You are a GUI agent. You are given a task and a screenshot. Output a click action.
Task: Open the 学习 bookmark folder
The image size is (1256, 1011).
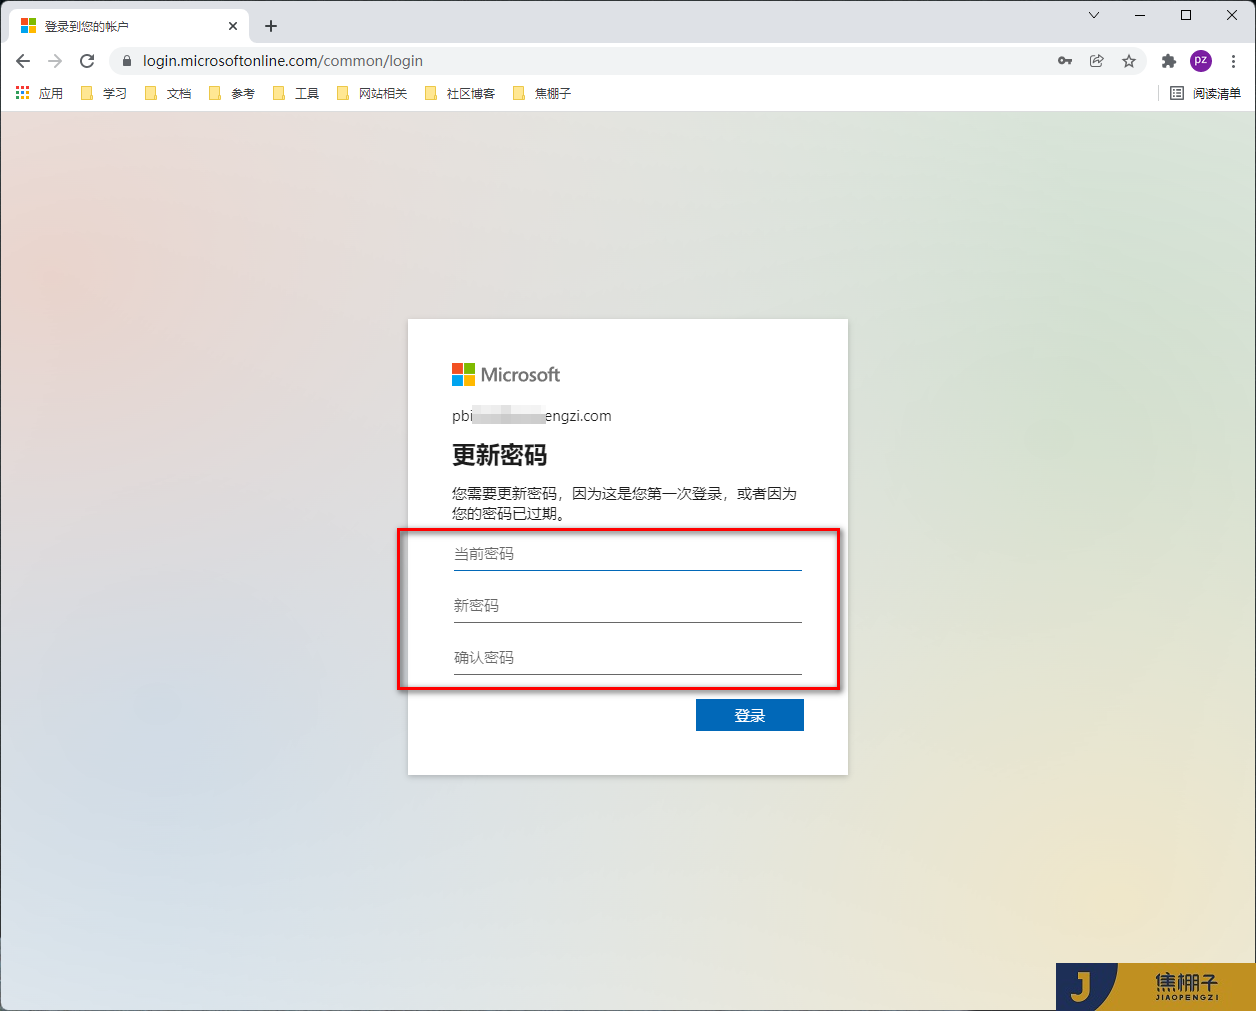coord(103,93)
